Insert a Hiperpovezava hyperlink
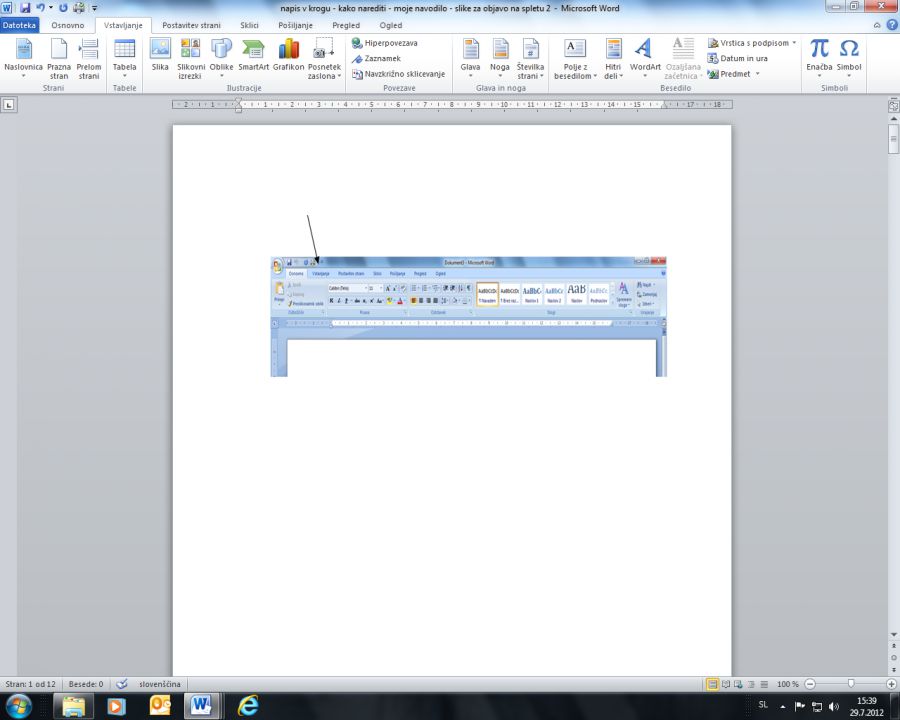900x720 pixels. (x=385, y=43)
